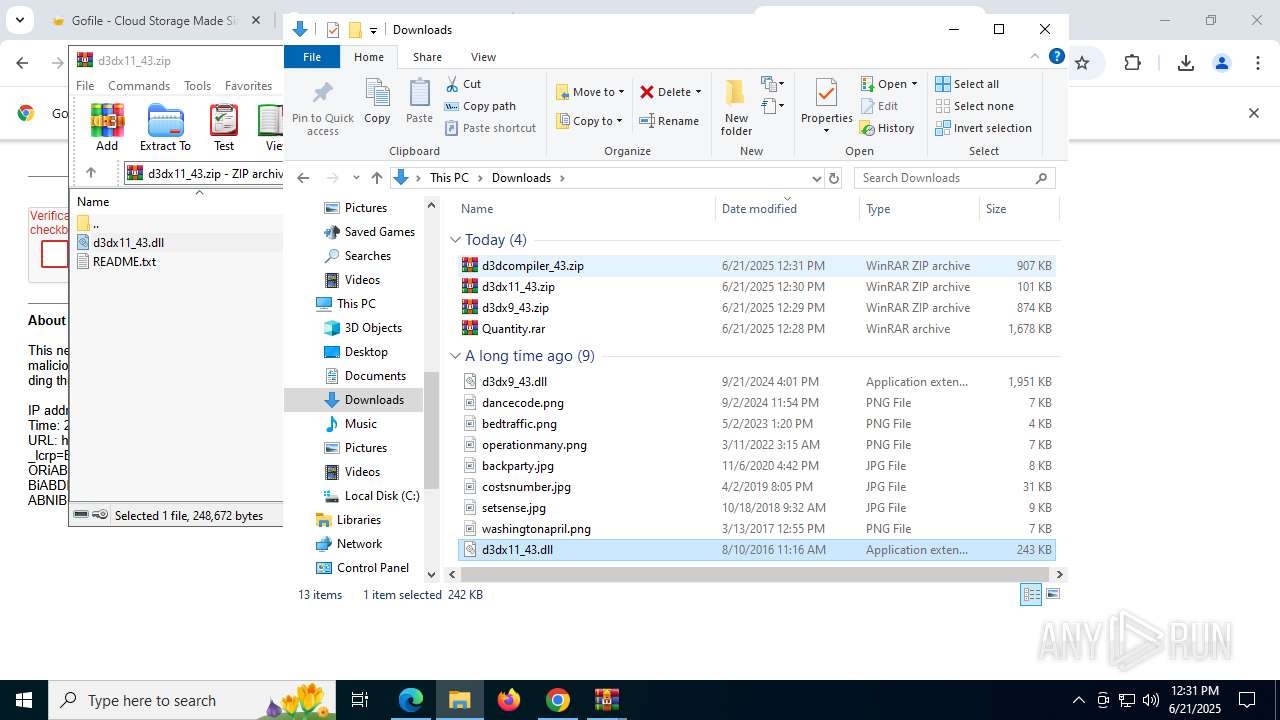Click the Cut scissors icon
Screen dimensions: 1280x720
(452, 84)
